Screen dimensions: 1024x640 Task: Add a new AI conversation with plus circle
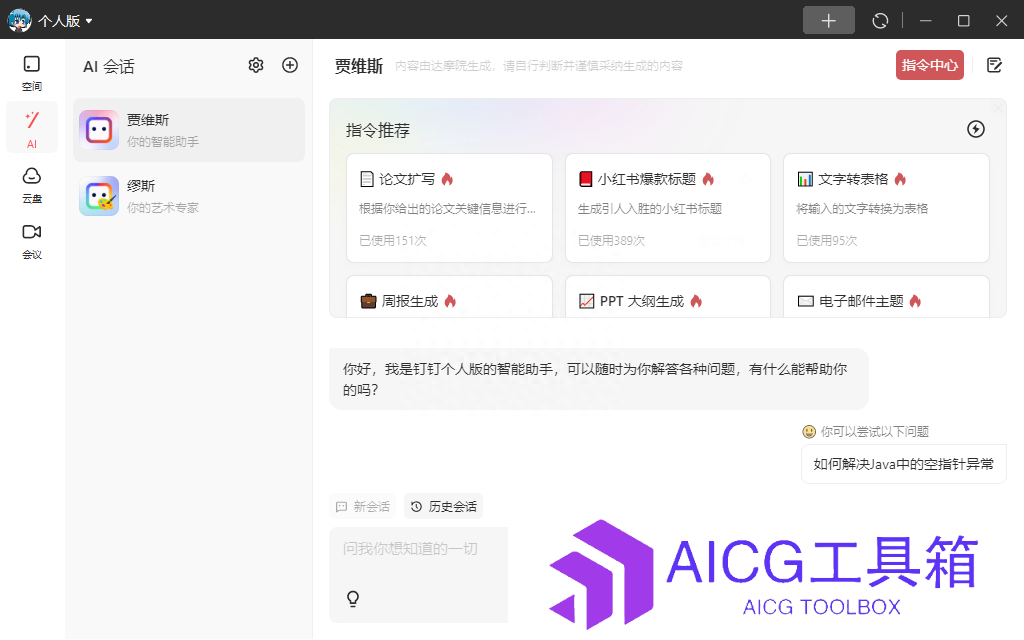[x=290, y=65]
